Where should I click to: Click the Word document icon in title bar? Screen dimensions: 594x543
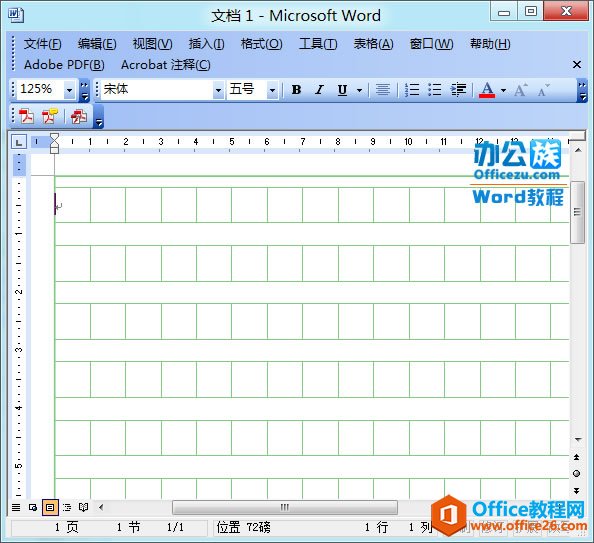pyautogui.click(x=16, y=15)
